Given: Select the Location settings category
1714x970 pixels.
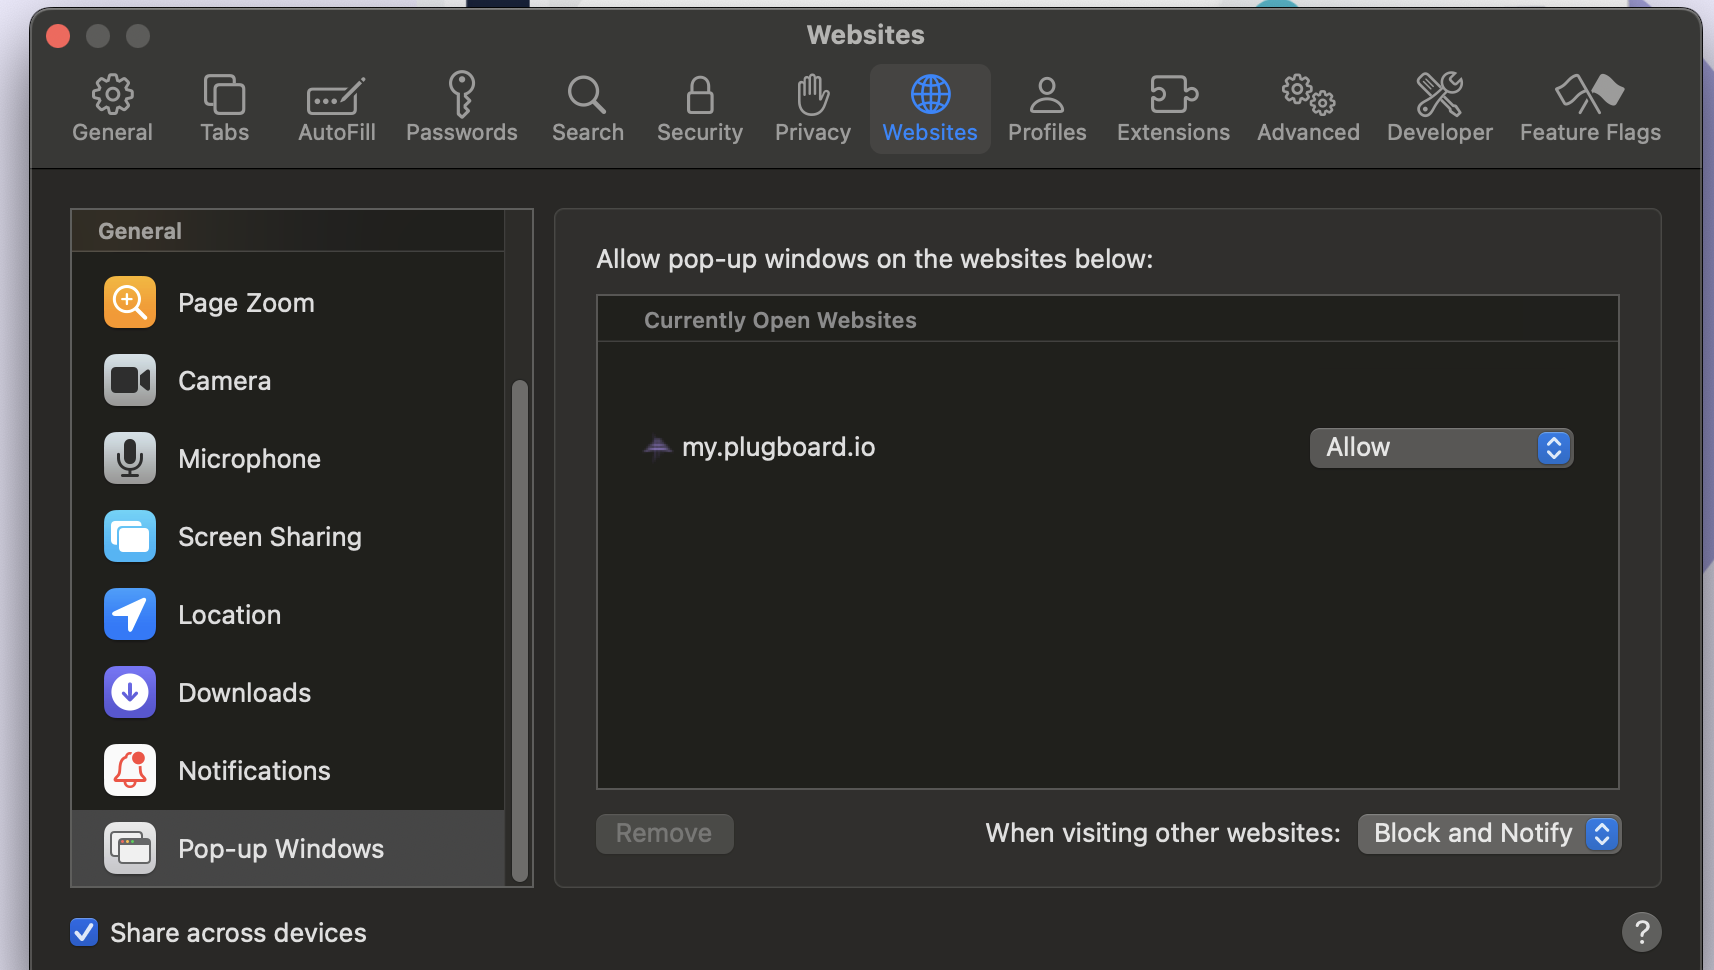Looking at the screenshot, I should pos(229,614).
